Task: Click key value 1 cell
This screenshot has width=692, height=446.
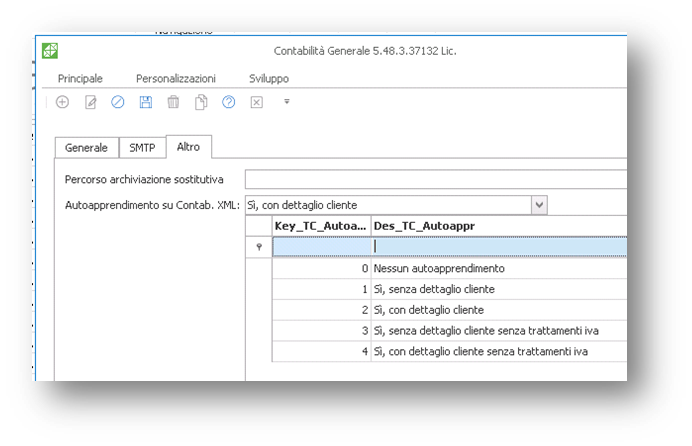Action: (321, 289)
